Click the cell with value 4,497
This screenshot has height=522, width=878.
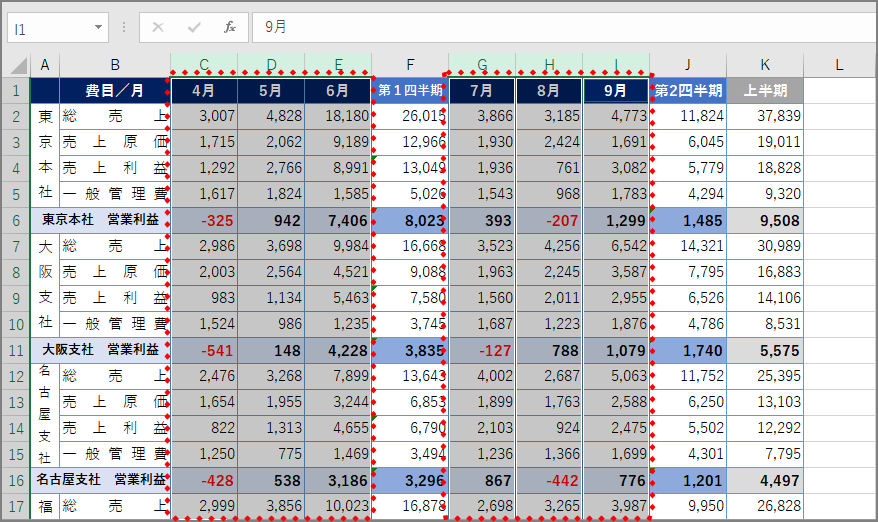pos(765,481)
